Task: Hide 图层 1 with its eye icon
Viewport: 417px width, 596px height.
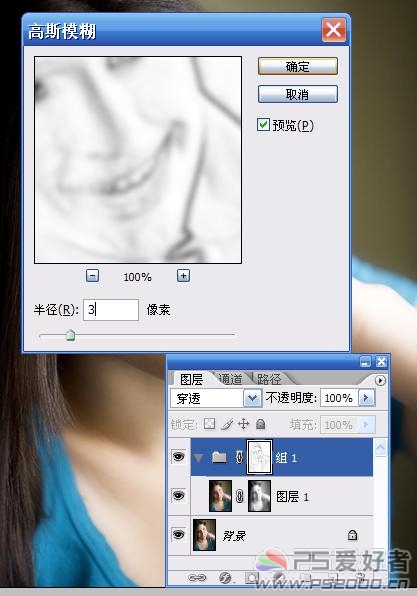Action: pos(179,496)
